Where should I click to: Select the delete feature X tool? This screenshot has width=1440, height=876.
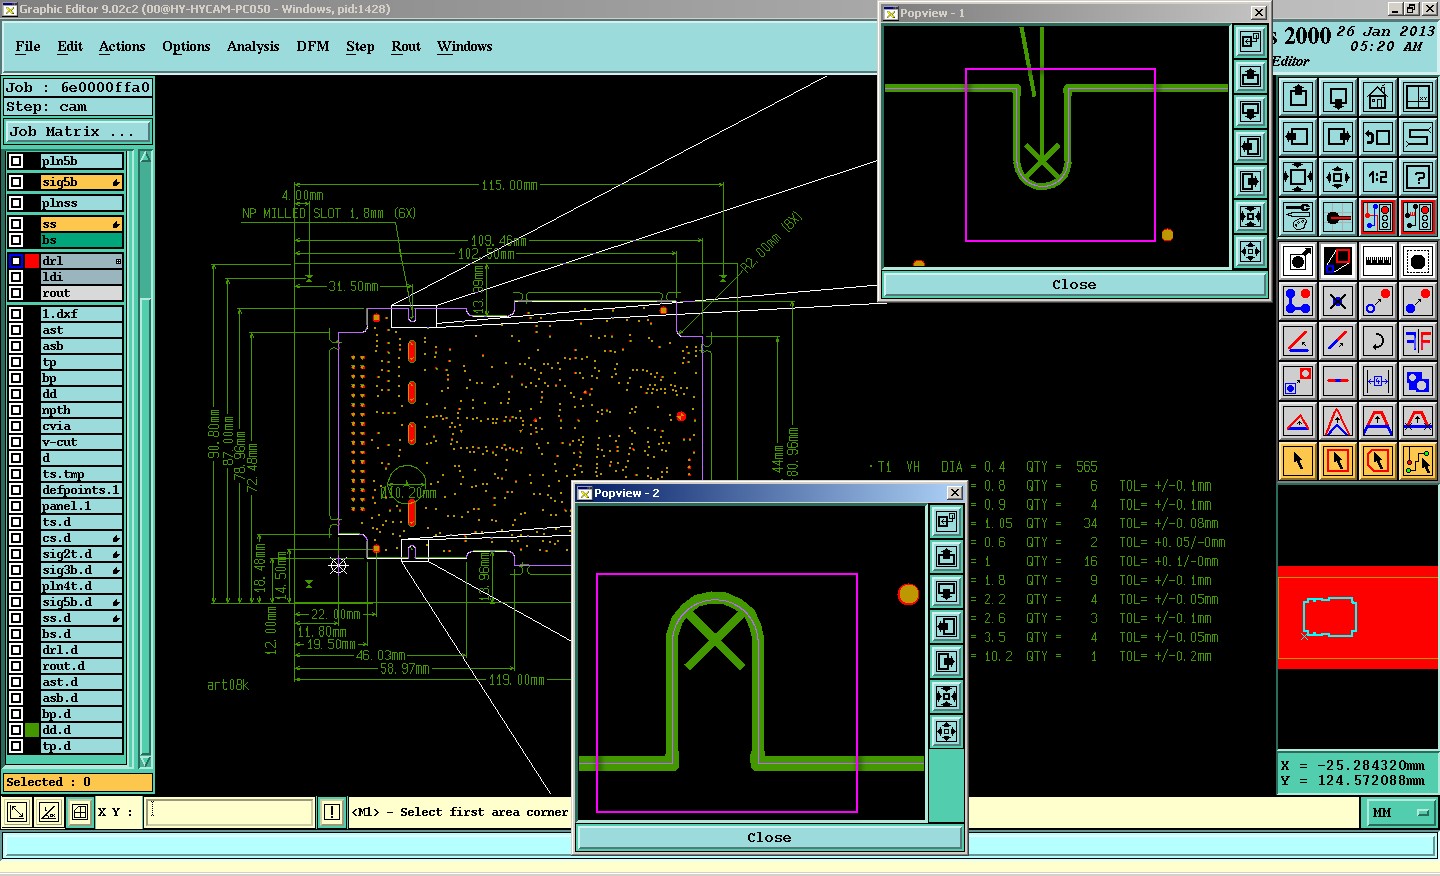click(x=1338, y=301)
